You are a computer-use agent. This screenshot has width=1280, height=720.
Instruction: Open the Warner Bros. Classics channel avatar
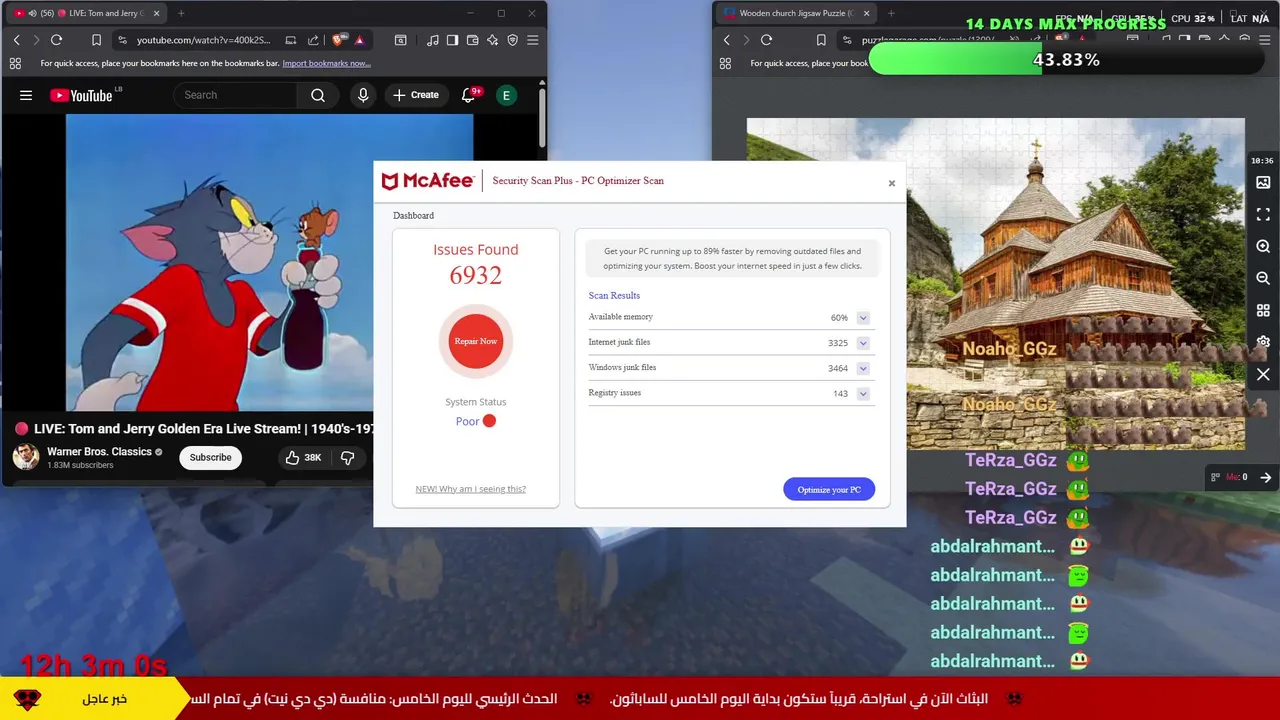point(26,457)
